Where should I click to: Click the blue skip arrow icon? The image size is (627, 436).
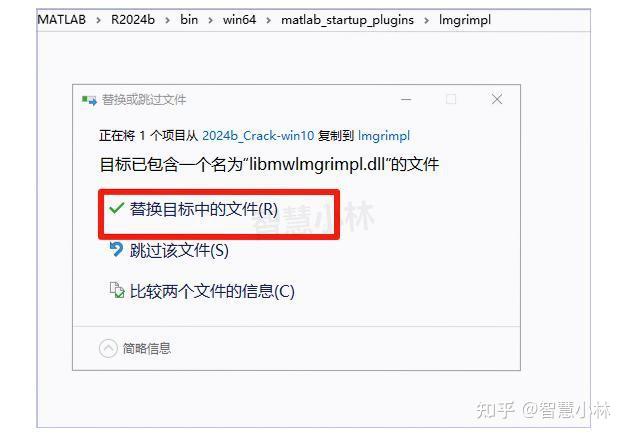(x=116, y=249)
